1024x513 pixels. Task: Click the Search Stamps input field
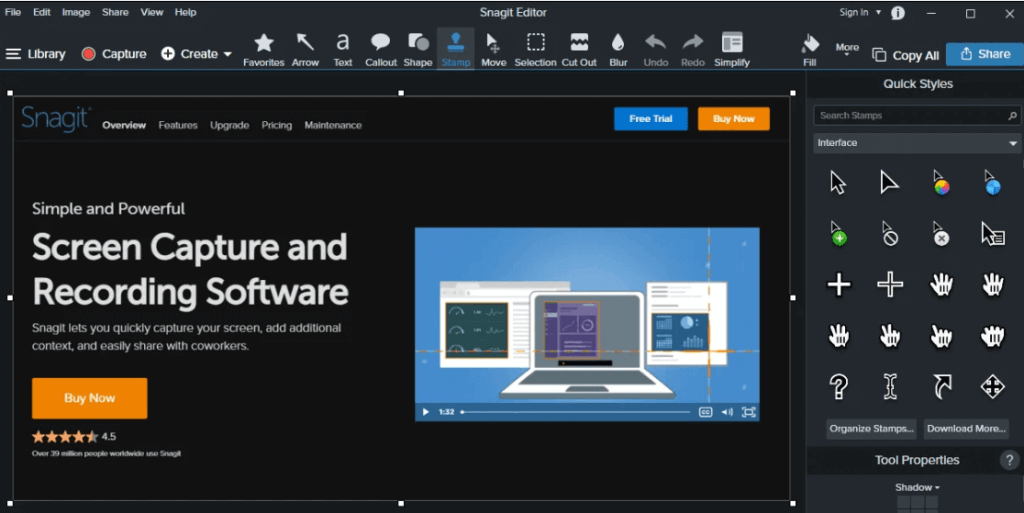[916, 116]
